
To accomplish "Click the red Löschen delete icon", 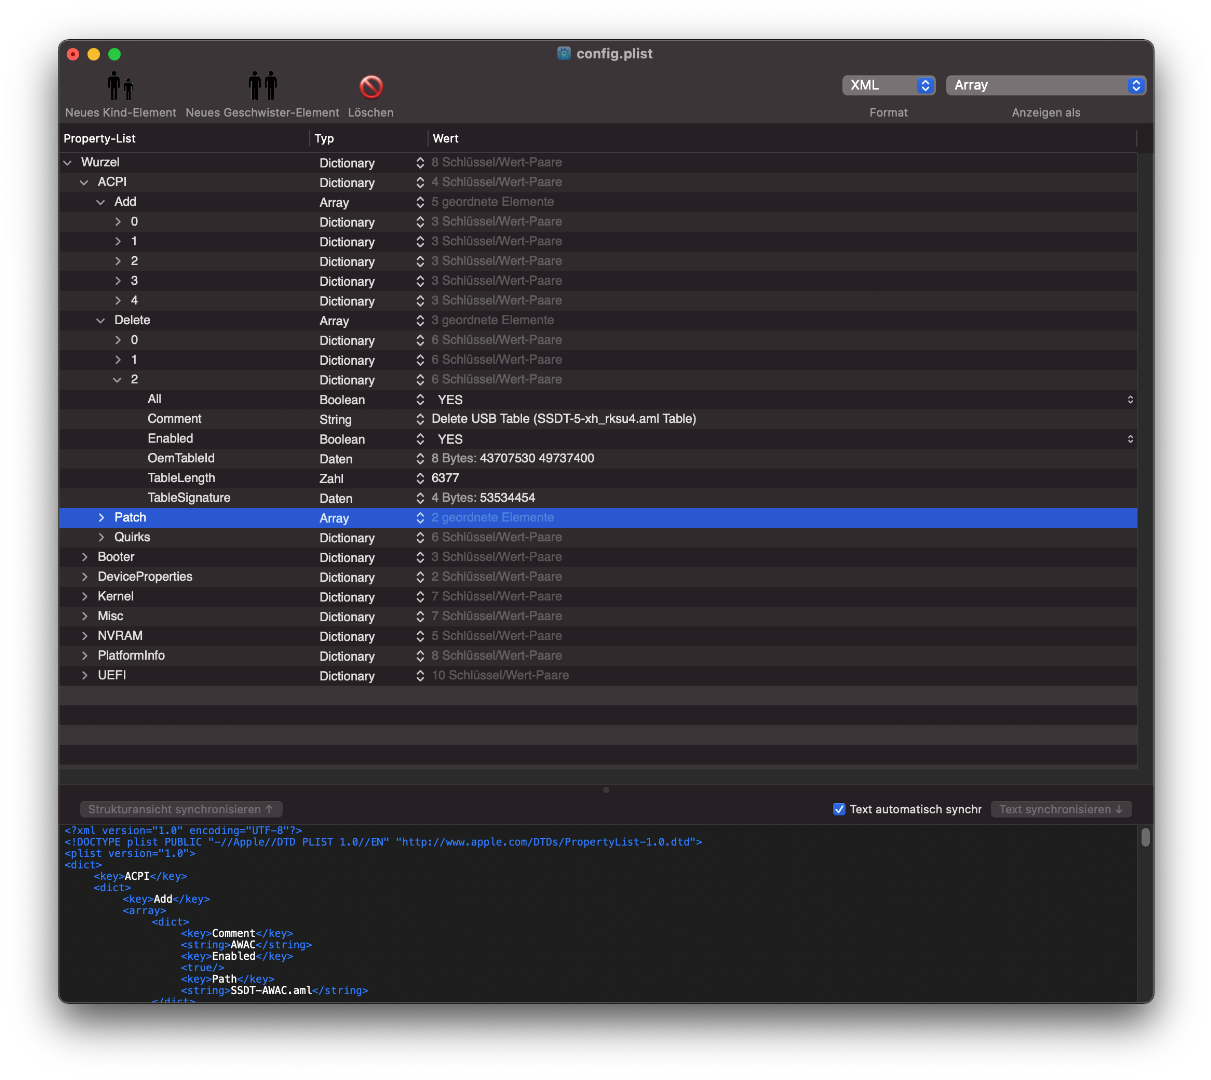I will click(371, 87).
